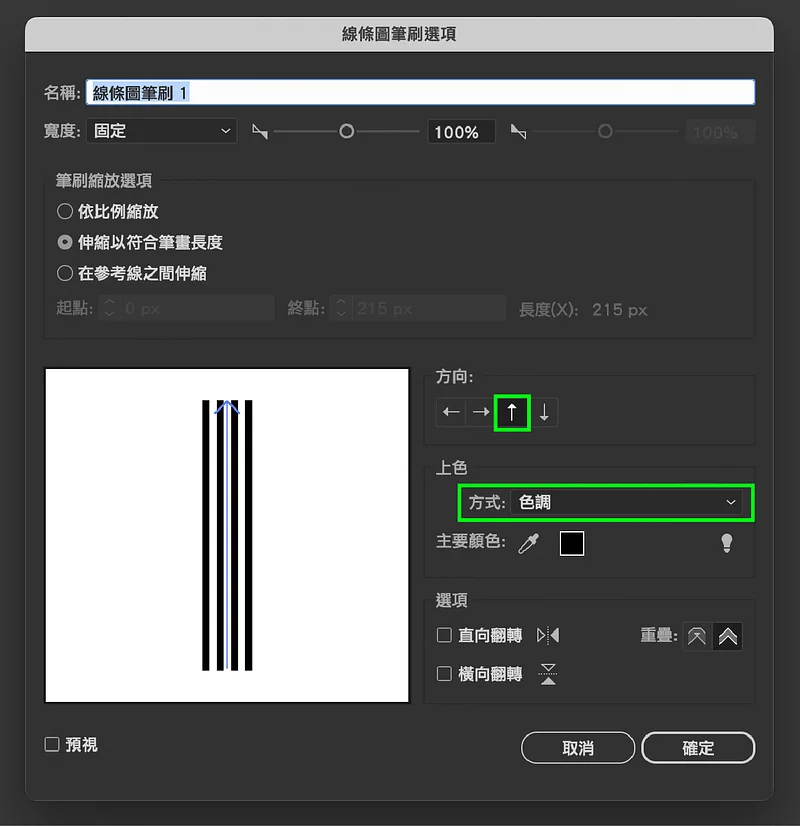Choose the first 重疊 overlap option
The width and height of the screenshot is (800, 826).
point(697,636)
